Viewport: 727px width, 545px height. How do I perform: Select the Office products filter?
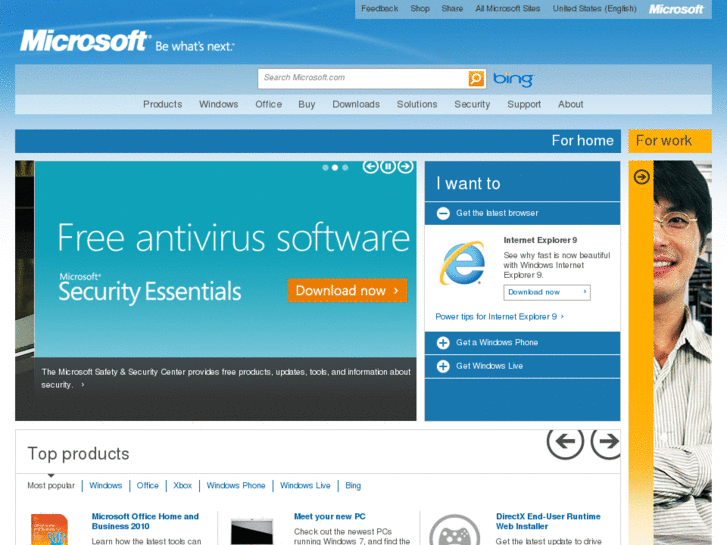click(147, 486)
